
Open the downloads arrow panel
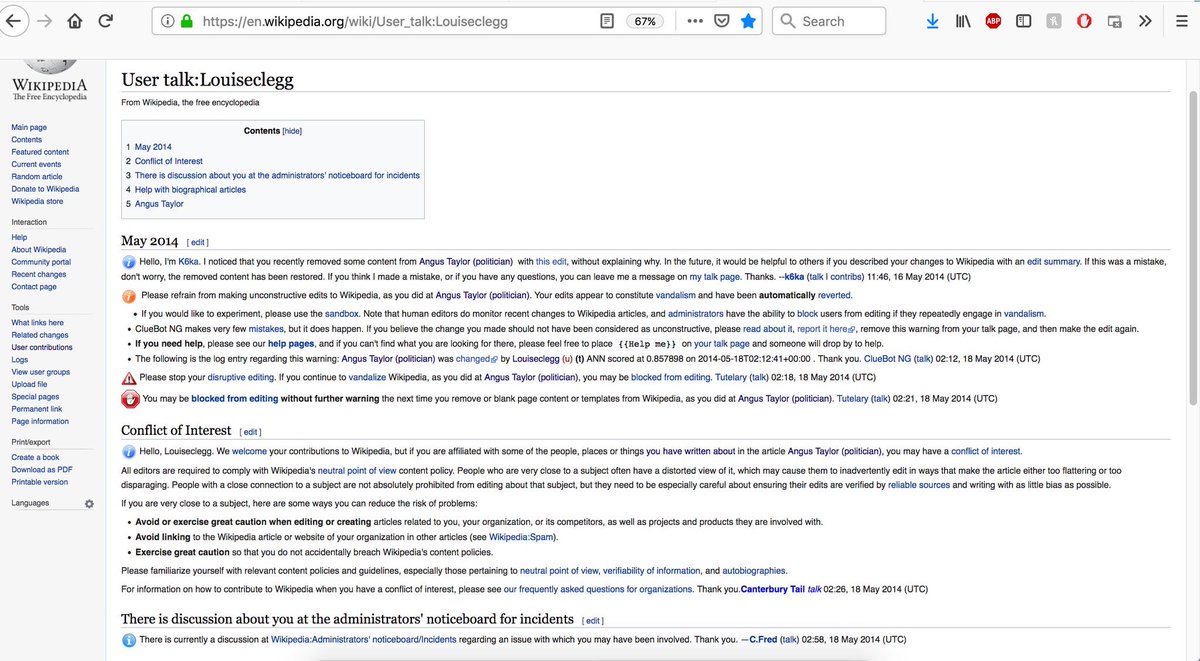coord(932,21)
